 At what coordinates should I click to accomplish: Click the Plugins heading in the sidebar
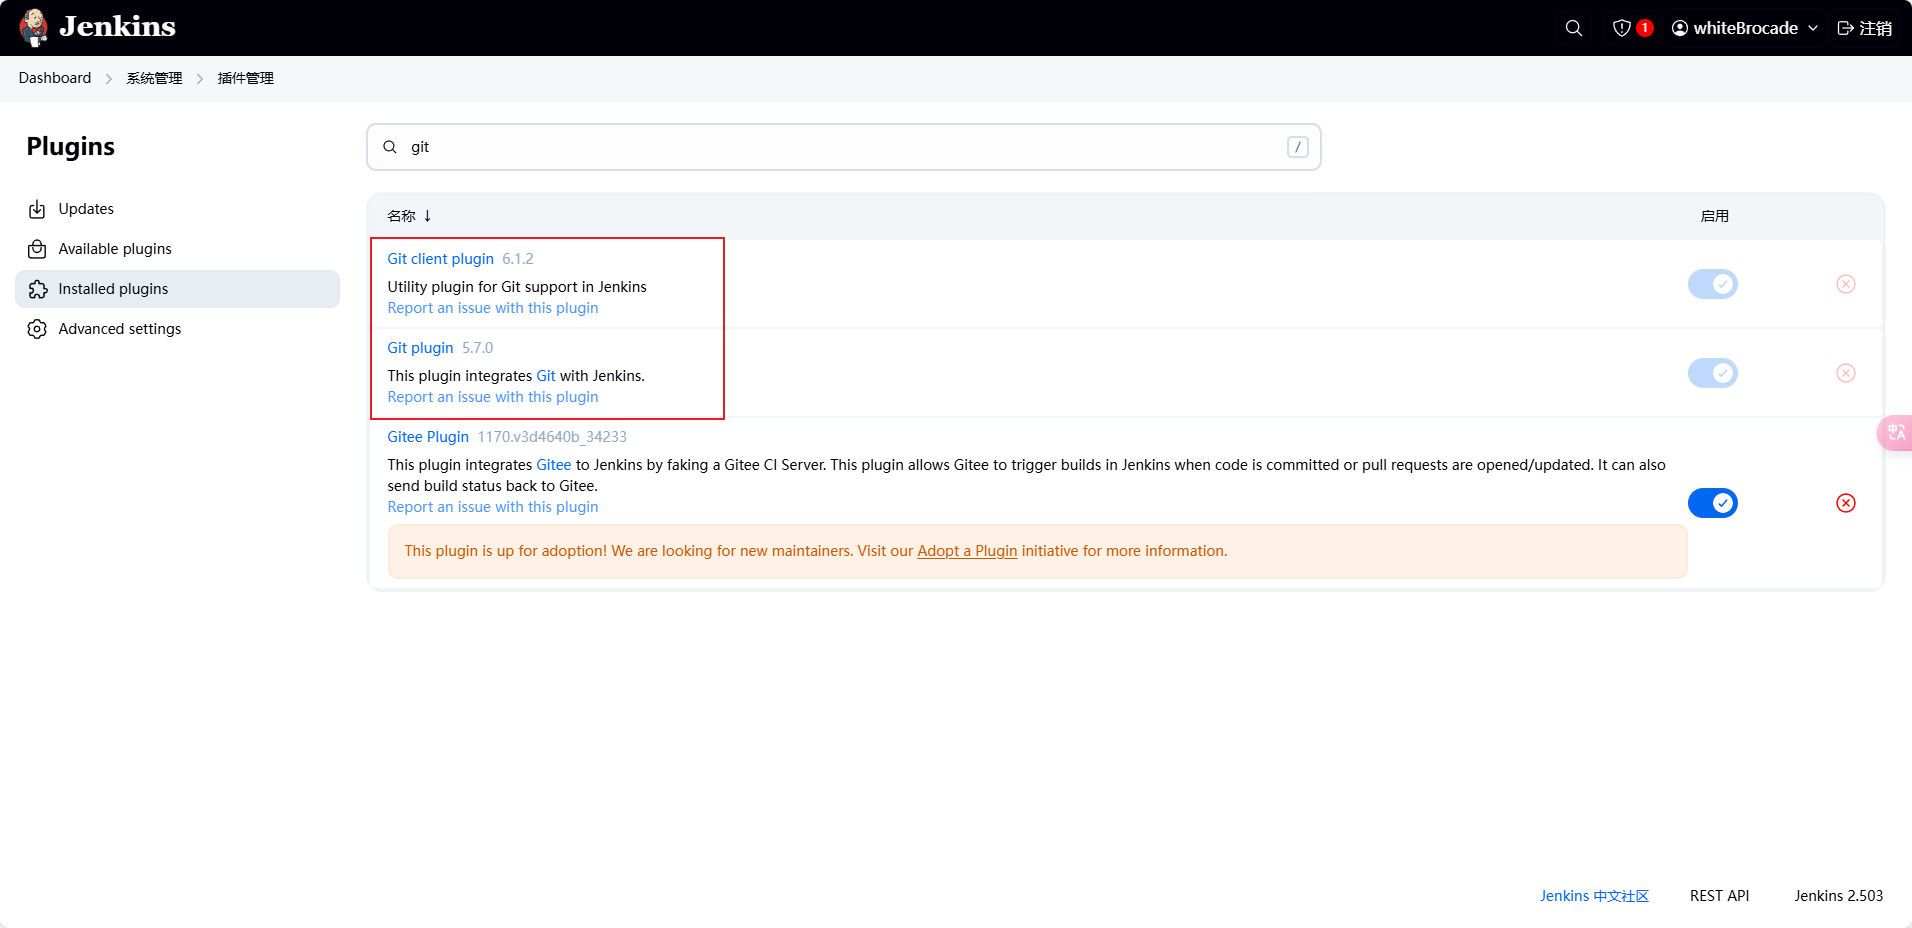(71, 147)
